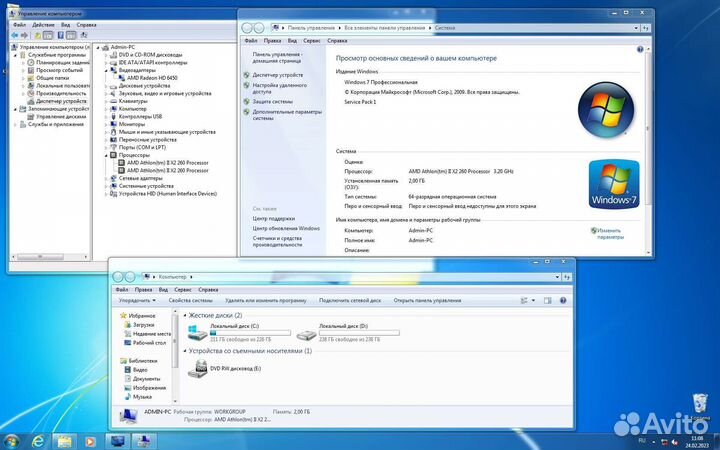Open the Видео library in Explorer sidebar

140,370
